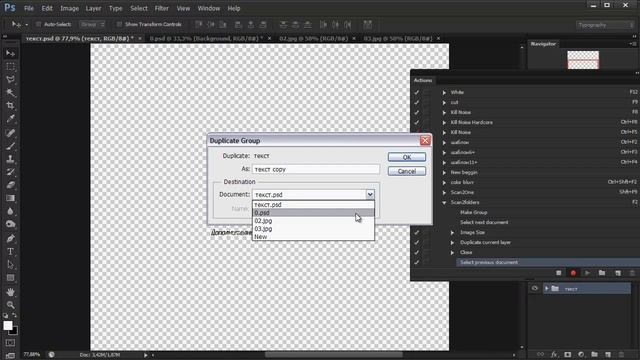Click the Navigator preview thumbnail

583,60
